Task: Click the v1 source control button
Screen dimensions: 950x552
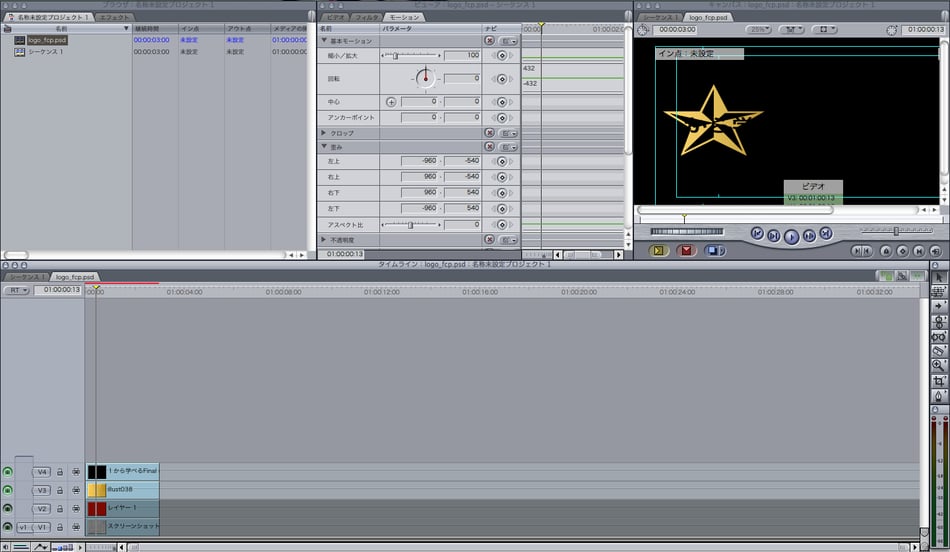Action: tap(23, 528)
